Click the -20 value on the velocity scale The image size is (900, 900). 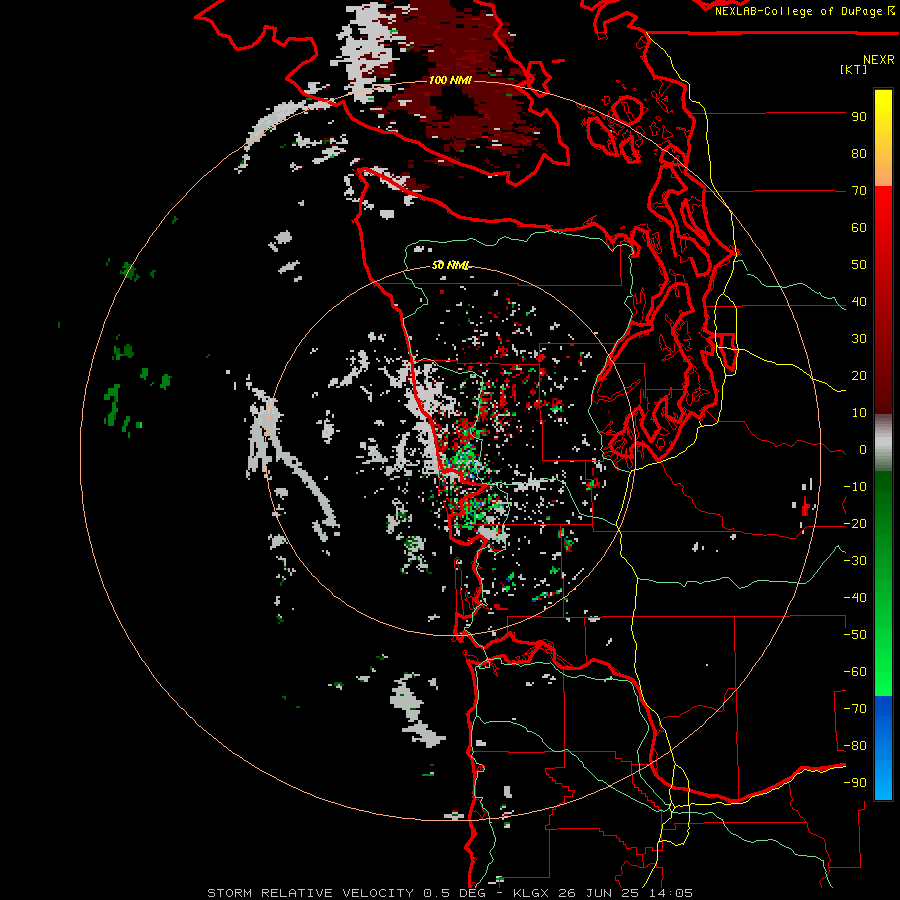click(x=855, y=524)
